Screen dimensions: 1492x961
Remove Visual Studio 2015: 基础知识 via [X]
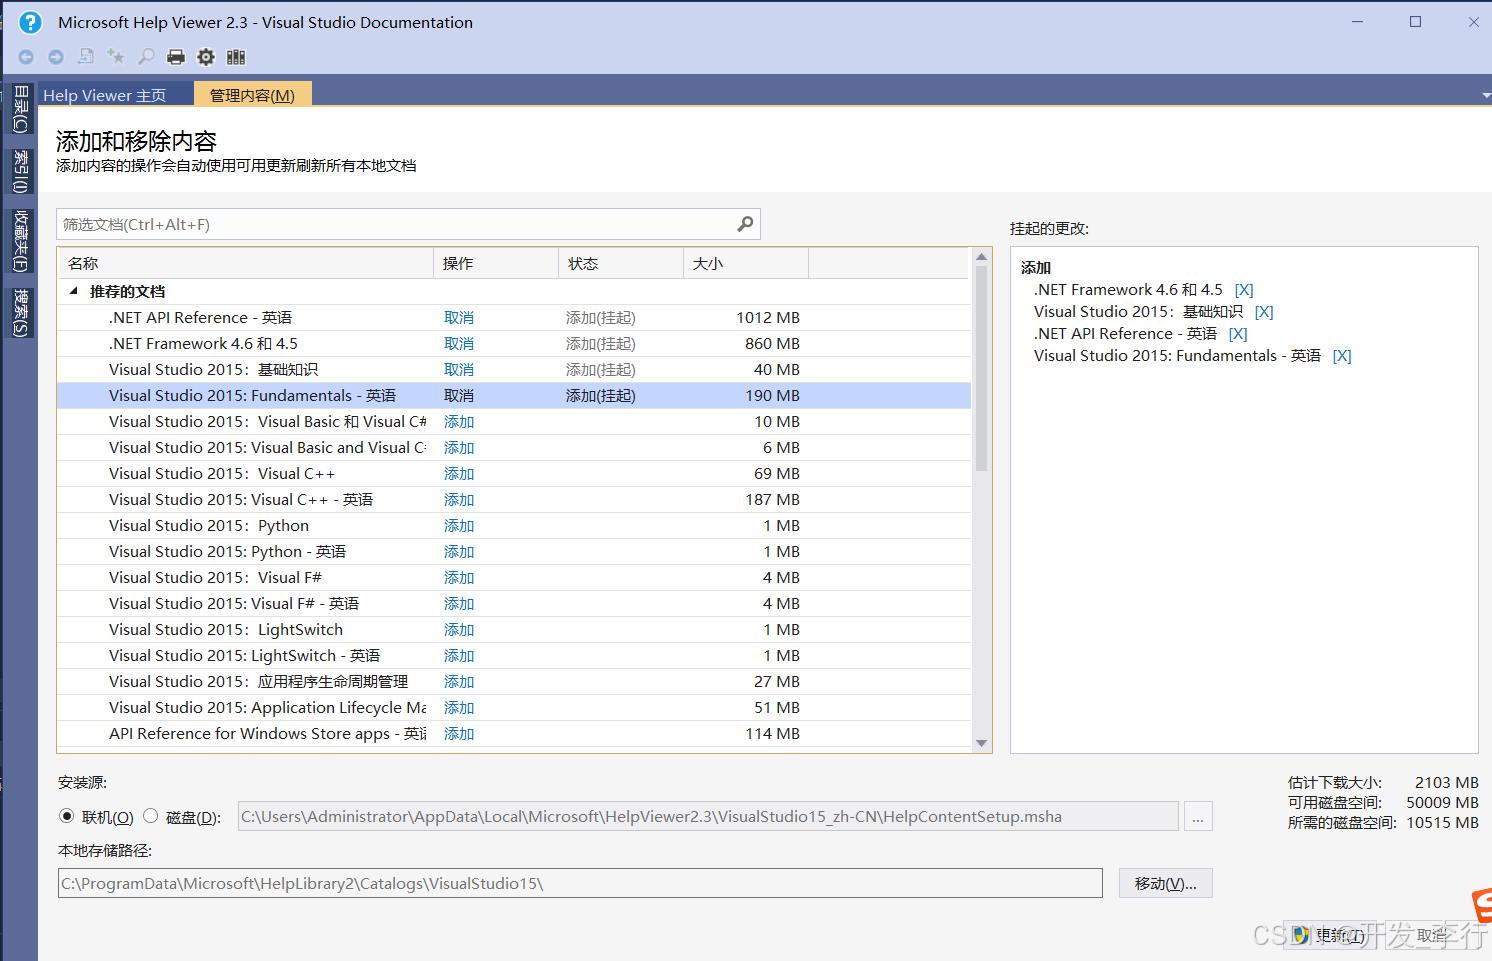[1264, 312]
